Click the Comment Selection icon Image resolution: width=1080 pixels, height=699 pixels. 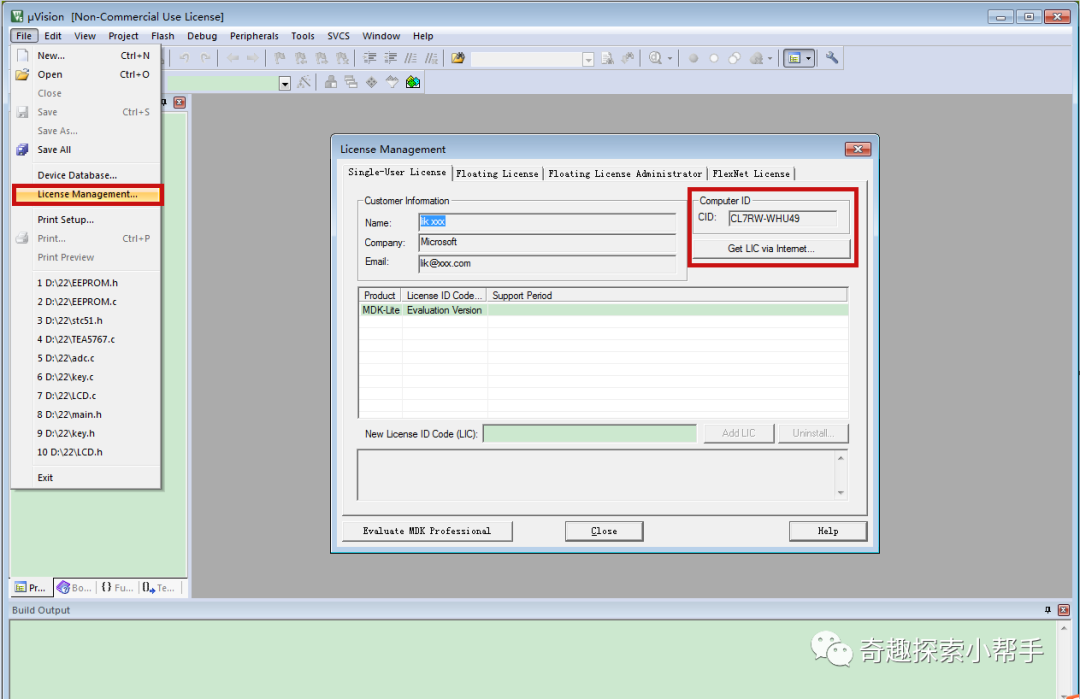tap(411, 59)
